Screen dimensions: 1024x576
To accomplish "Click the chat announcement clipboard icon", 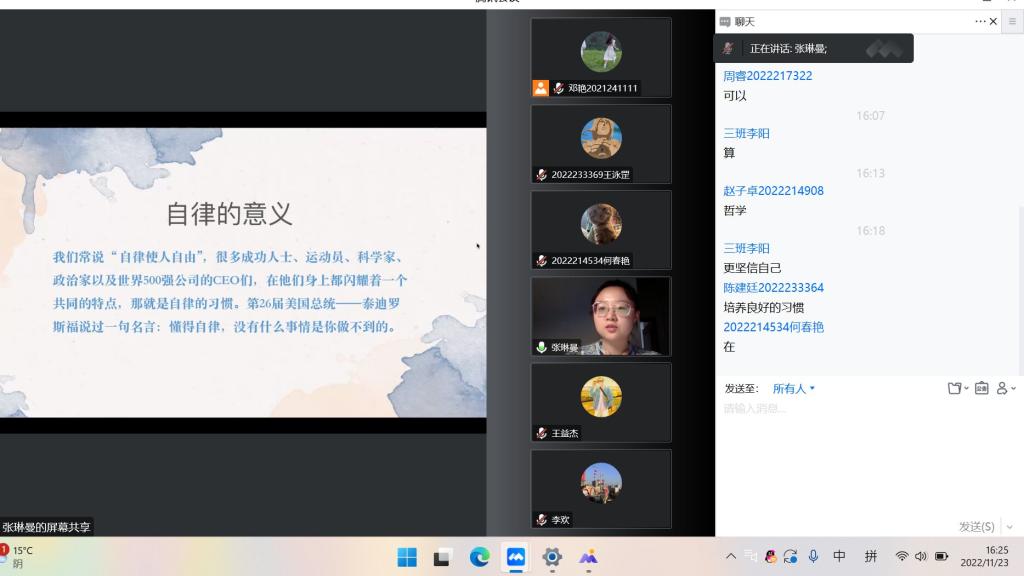I will [981, 388].
